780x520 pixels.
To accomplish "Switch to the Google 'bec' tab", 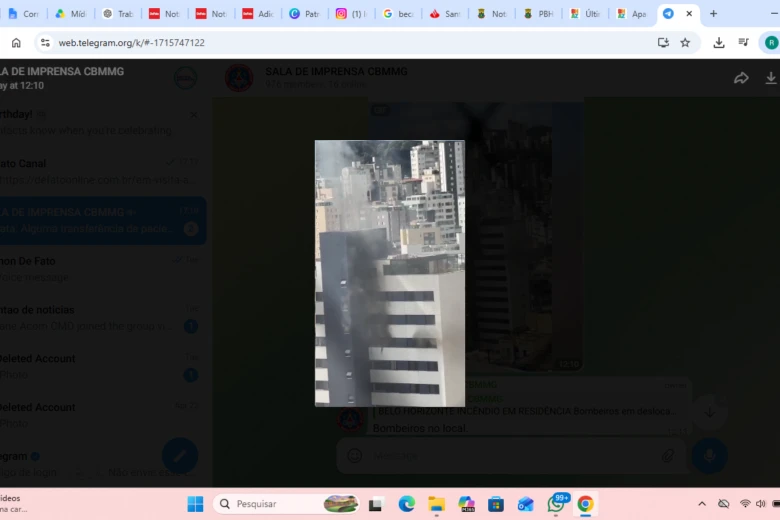I will point(398,14).
